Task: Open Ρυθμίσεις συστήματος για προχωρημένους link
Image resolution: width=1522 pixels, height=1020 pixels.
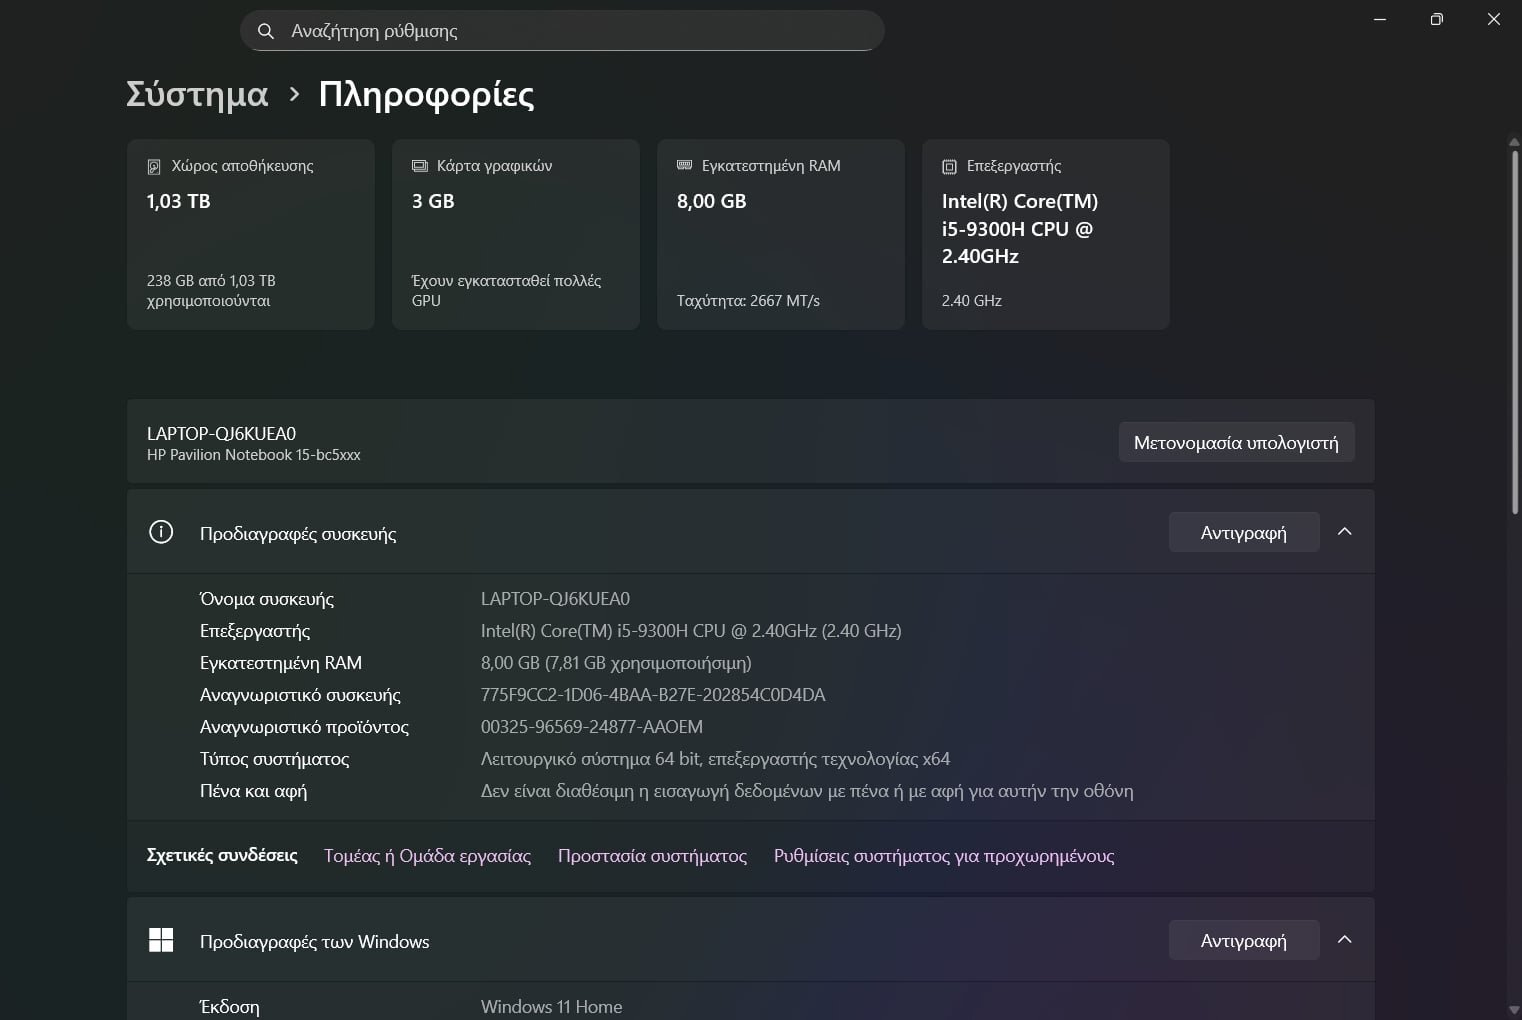Action: [x=943, y=856]
